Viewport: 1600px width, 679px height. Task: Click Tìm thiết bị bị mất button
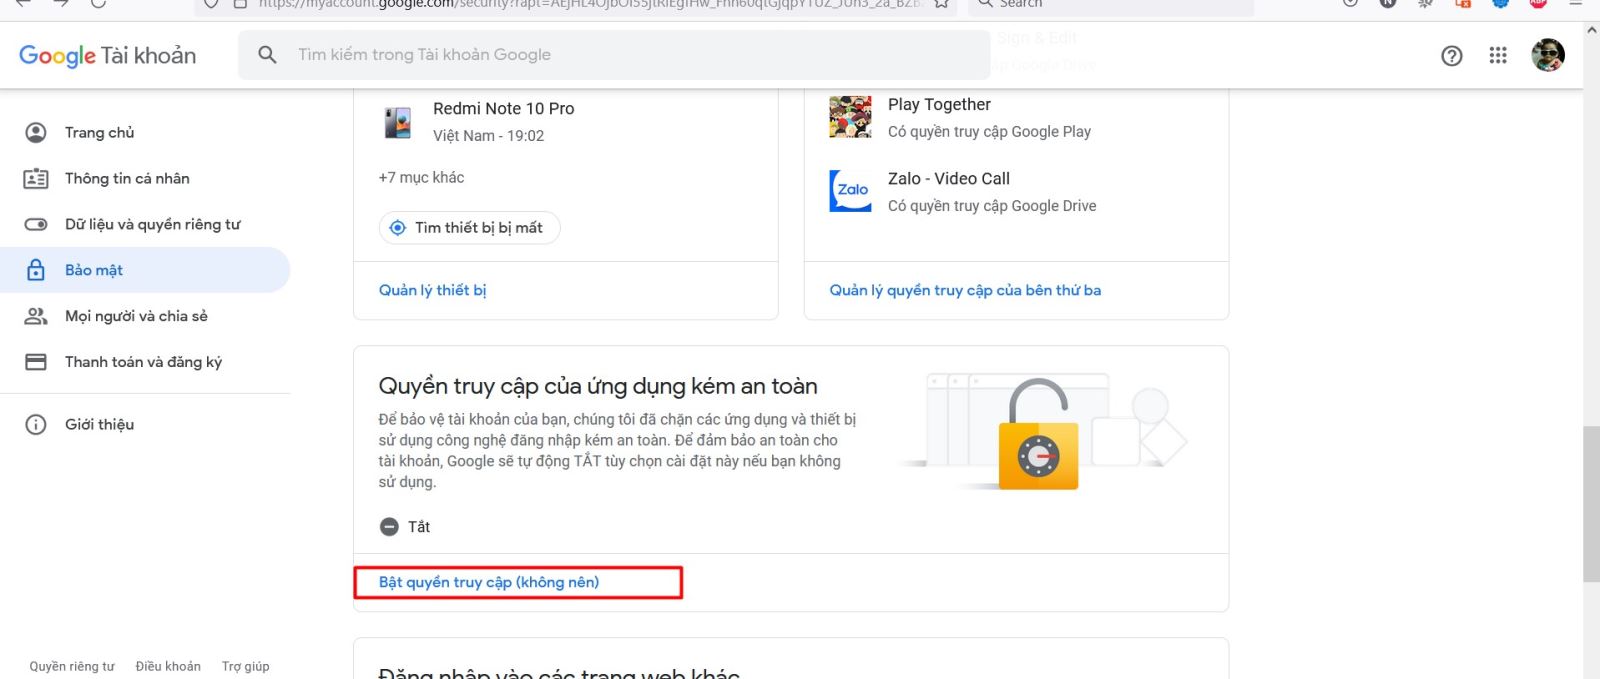click(469, 228)
